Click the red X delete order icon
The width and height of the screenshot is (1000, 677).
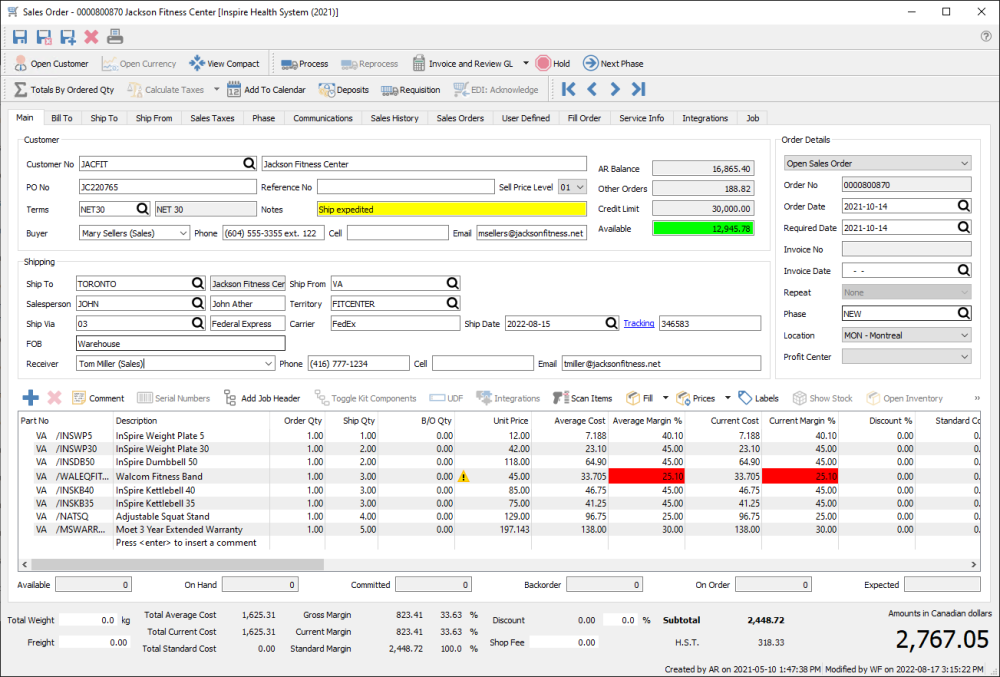pyautogui.click(x=91, y=37)
